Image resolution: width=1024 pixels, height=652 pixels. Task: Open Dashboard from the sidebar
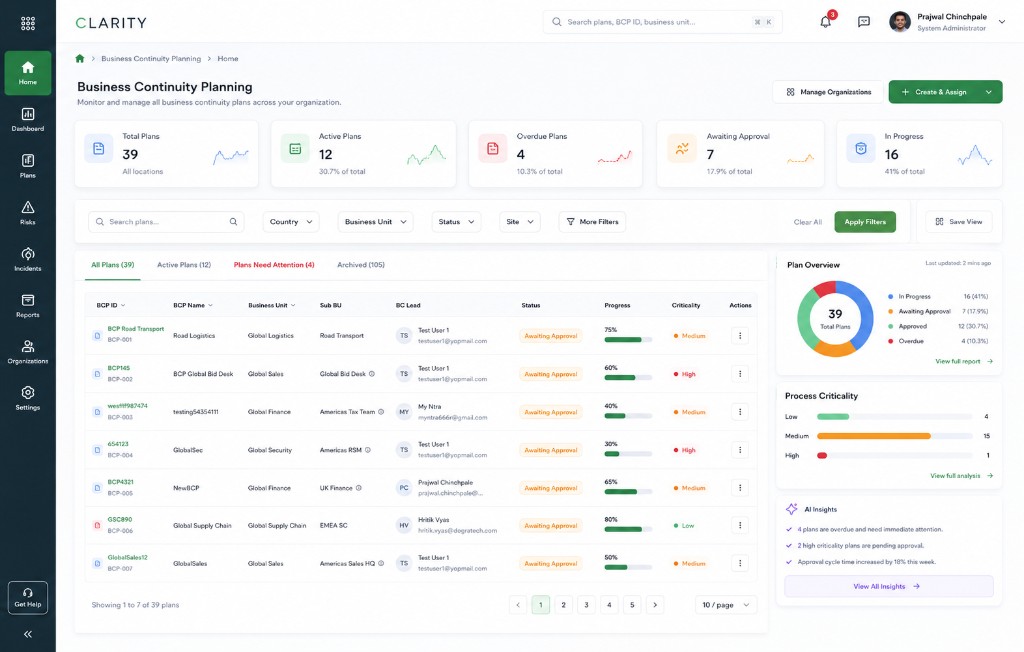click(27, 120)
